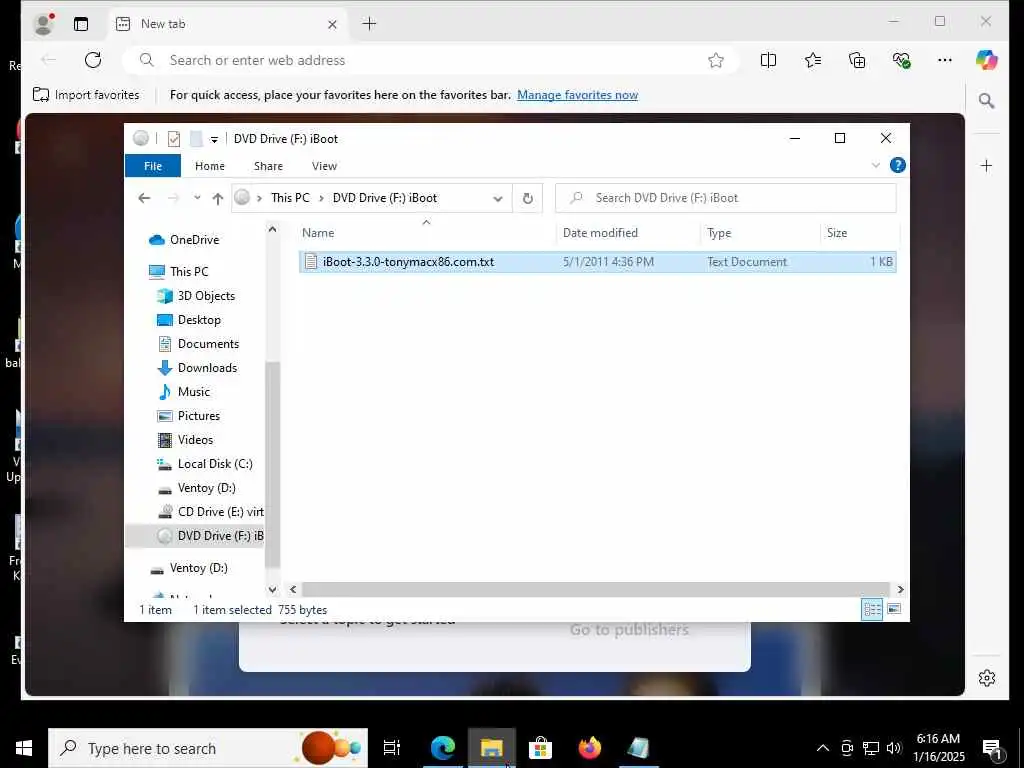Image resolution: width=1024 pixels, height=768 pixels.
Task: Open Windows Start menu
Action: (24, 748)
